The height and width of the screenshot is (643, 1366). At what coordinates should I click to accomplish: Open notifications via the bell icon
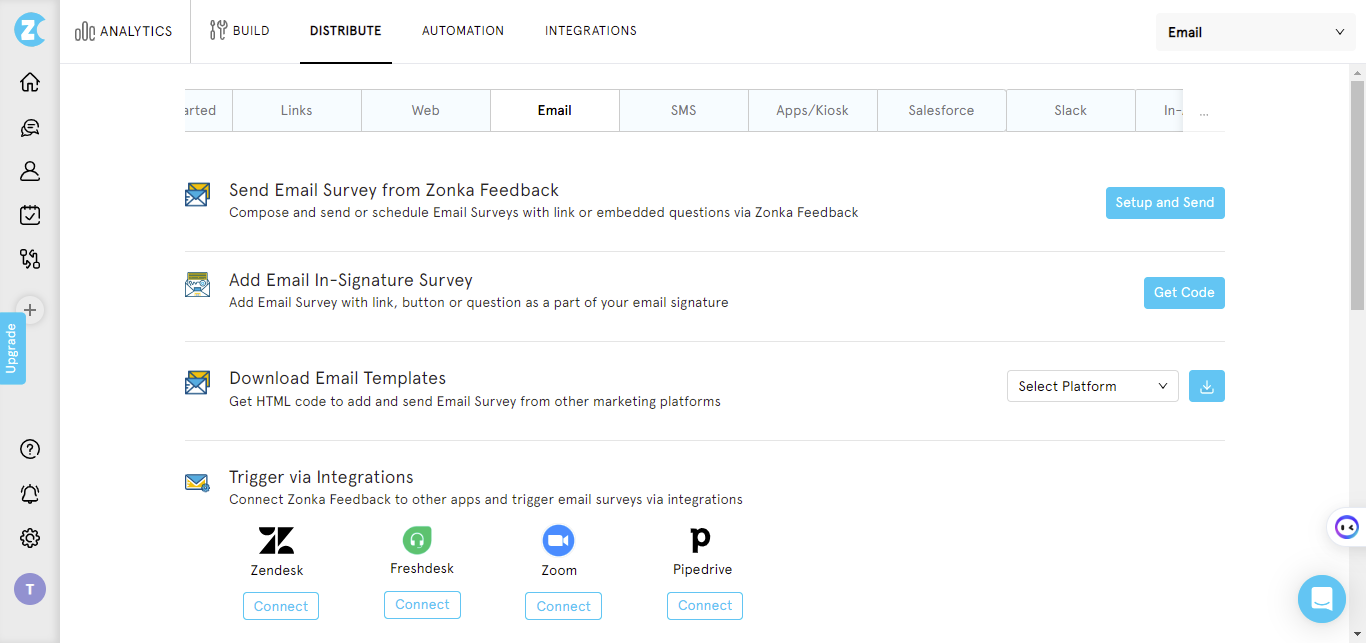tap(29, 494)
